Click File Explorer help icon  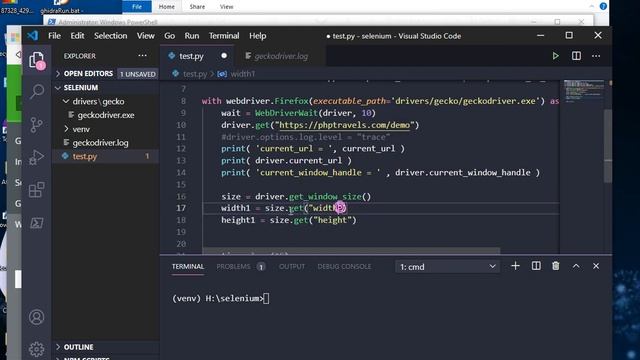click(603, 6)
